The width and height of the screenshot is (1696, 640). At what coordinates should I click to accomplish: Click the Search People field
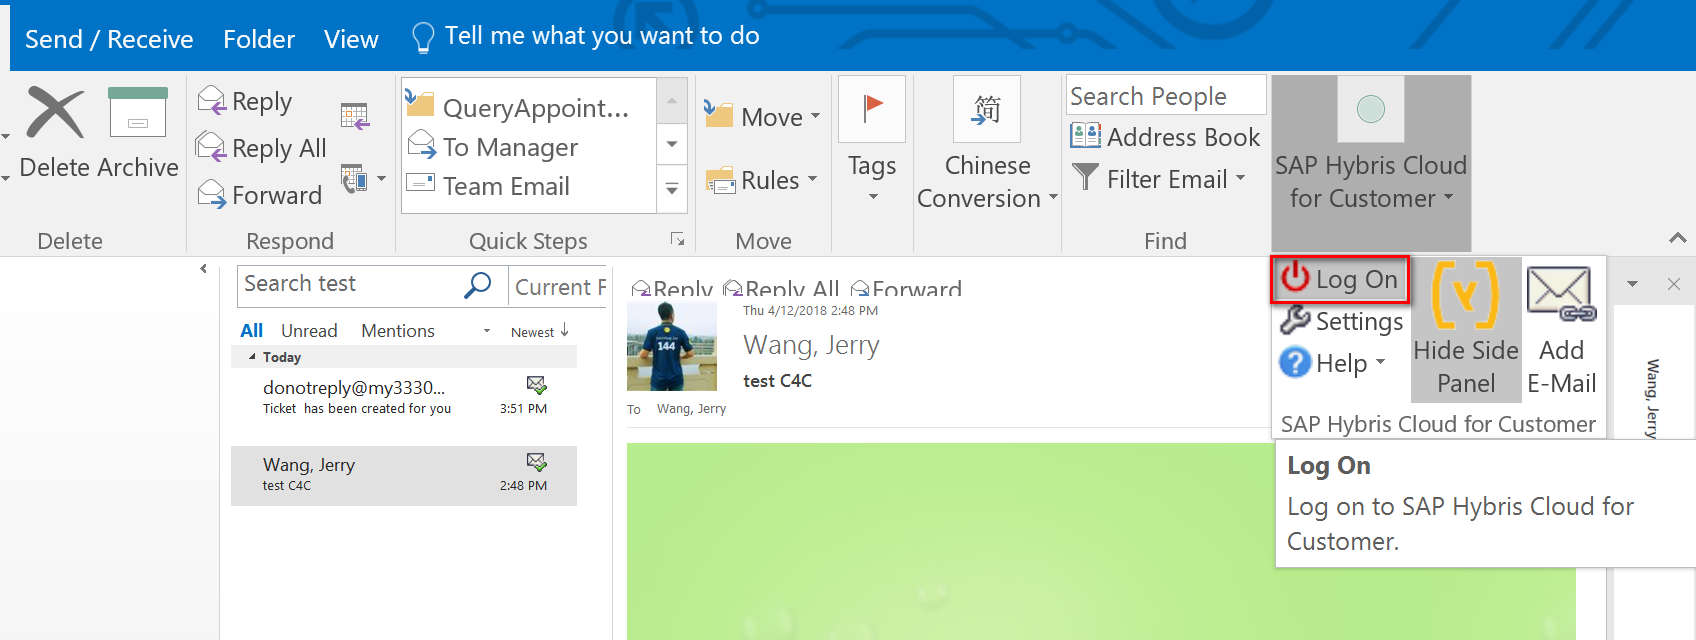click(1166, 96)
